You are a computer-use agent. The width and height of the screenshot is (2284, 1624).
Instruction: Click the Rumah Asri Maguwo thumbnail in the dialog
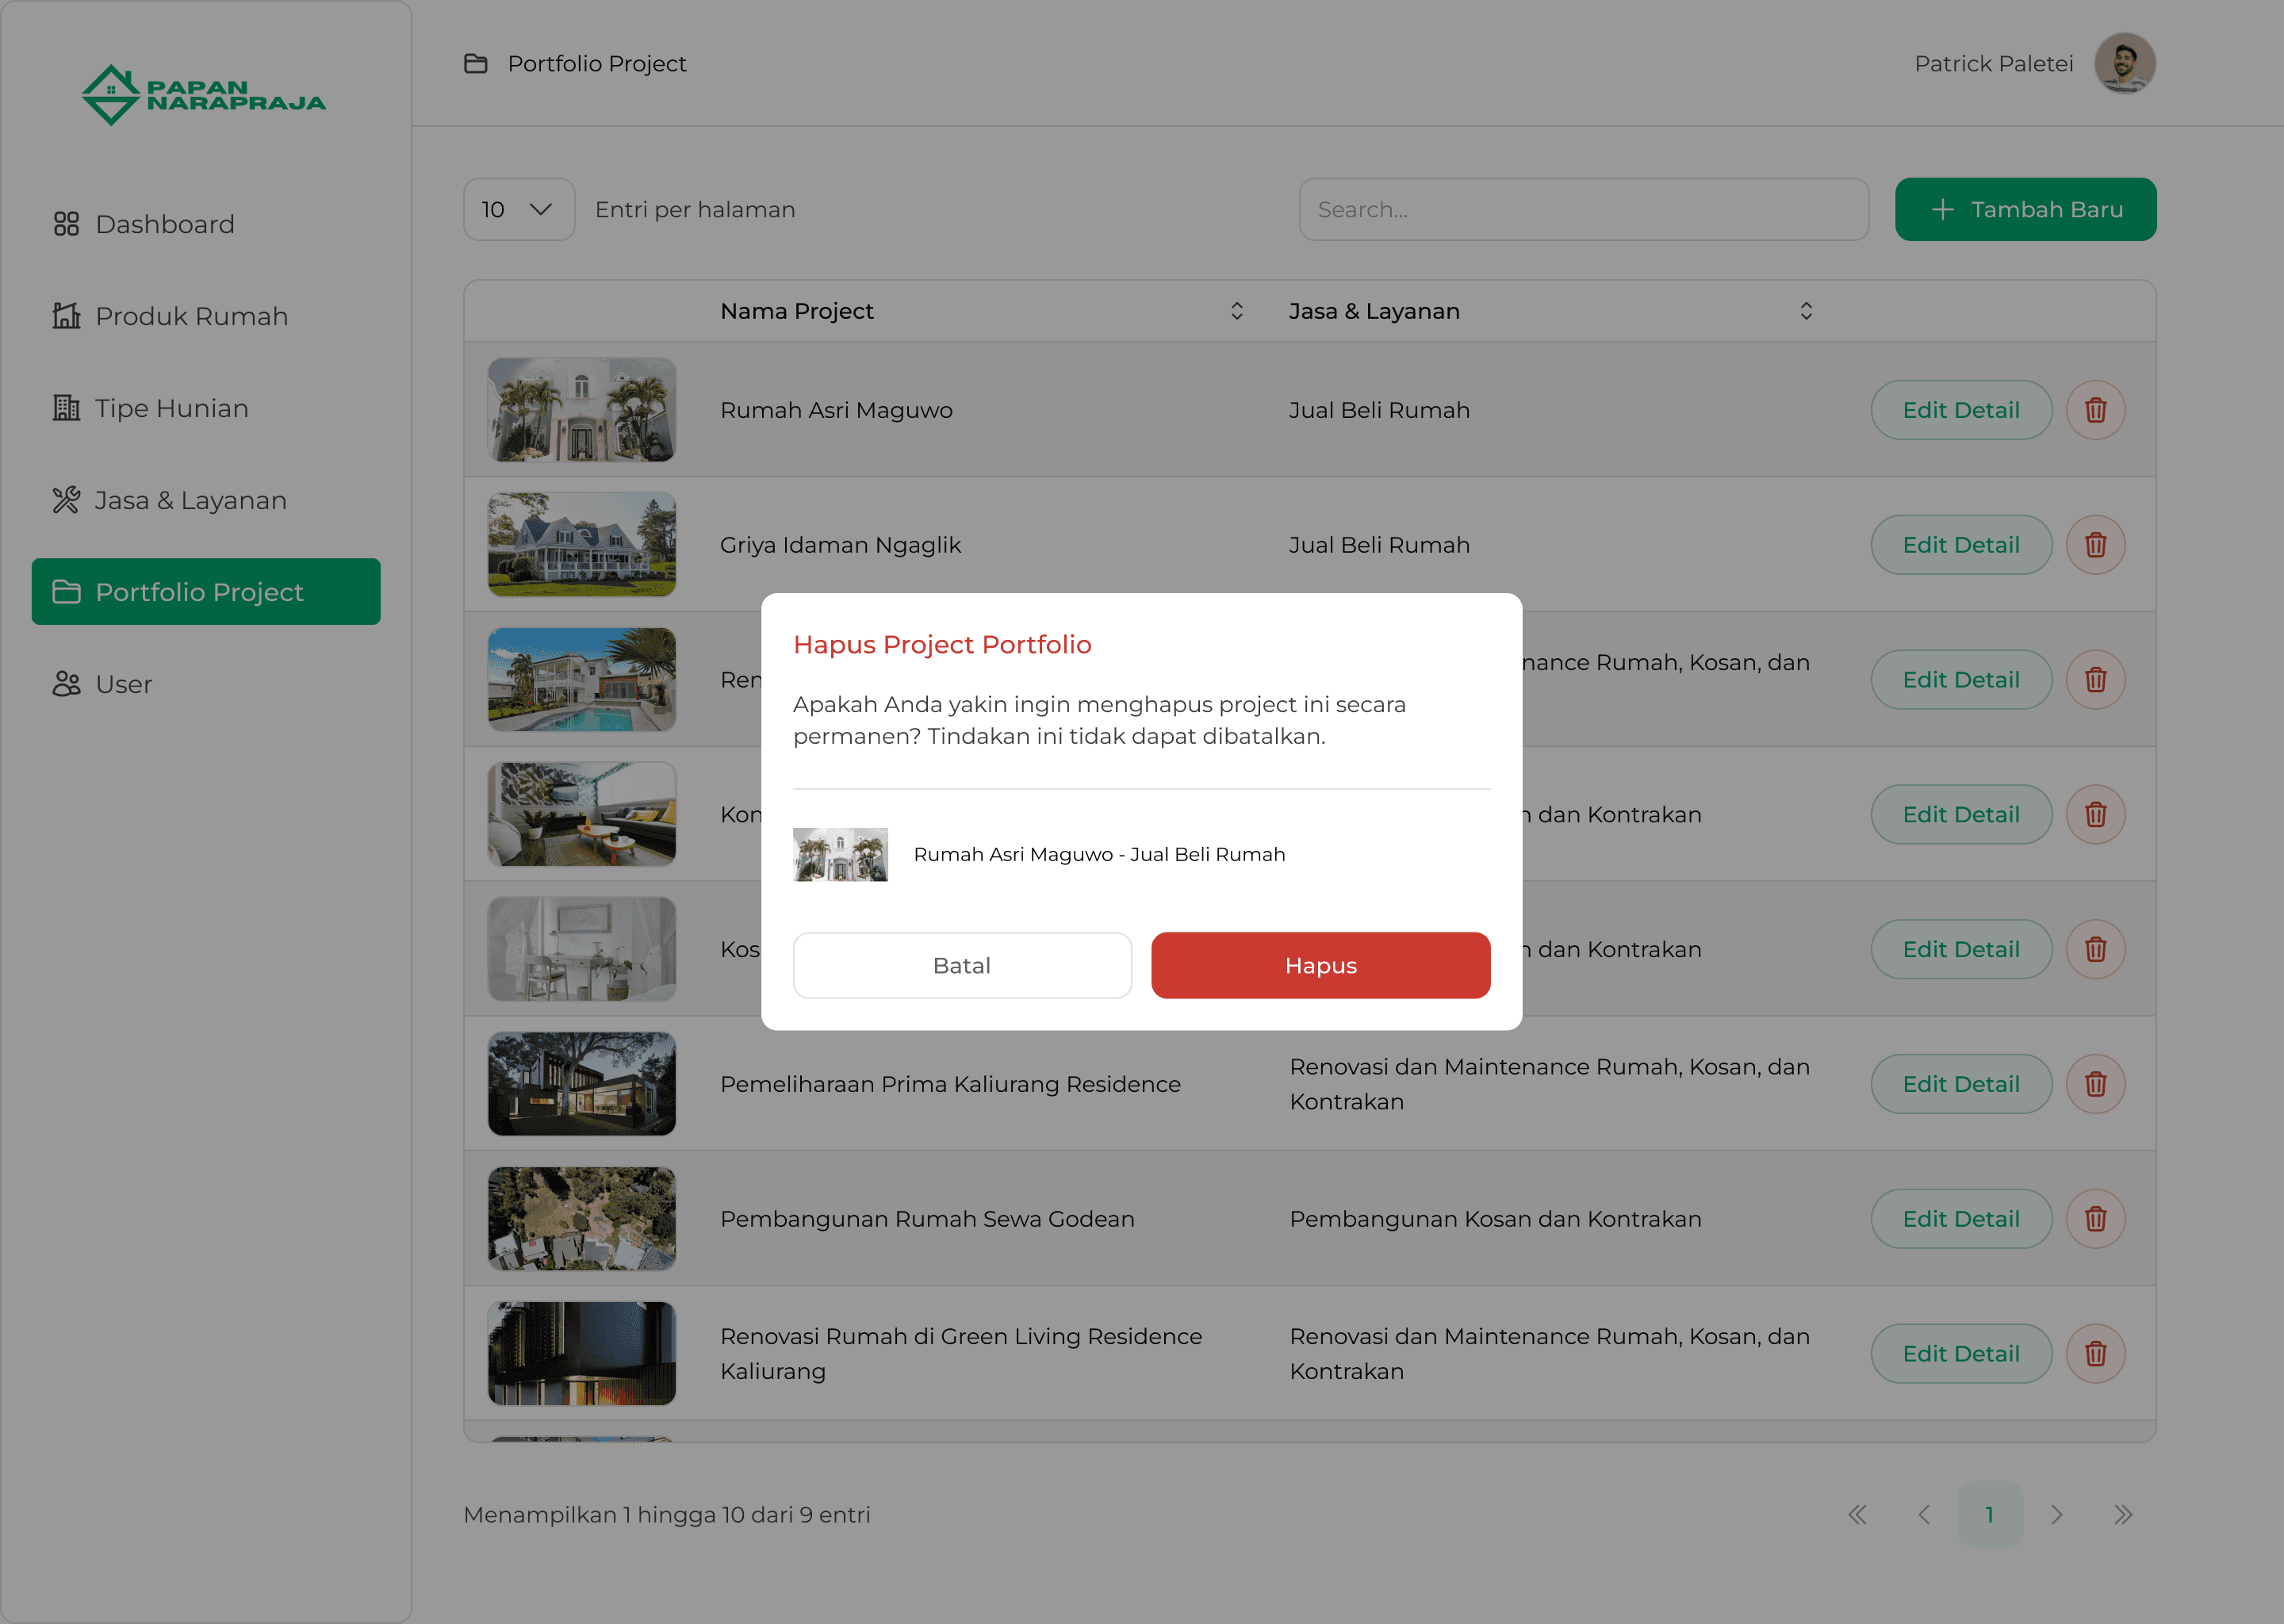point(840,855)
